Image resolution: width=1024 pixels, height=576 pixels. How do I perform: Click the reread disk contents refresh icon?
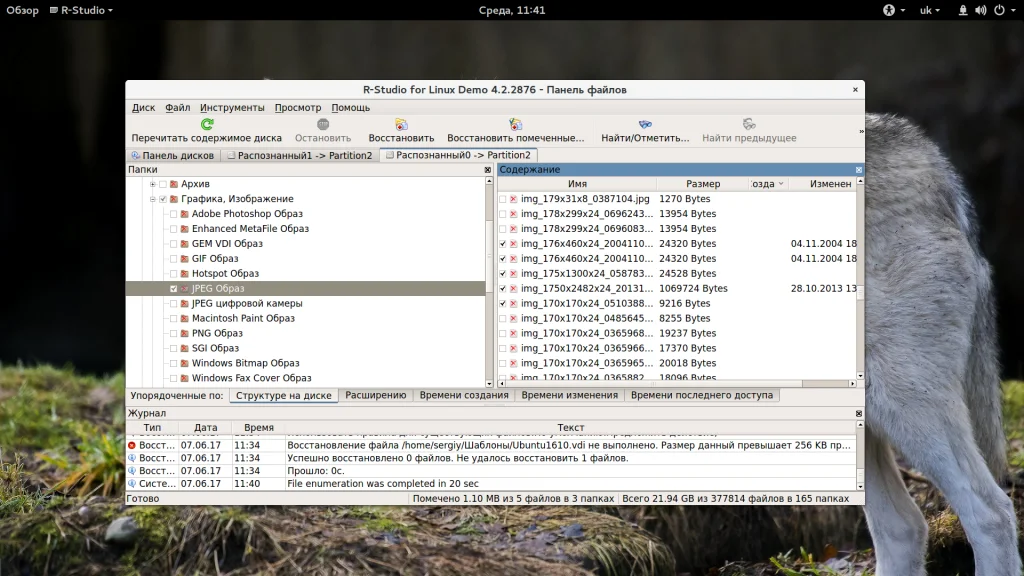(207, 124)
